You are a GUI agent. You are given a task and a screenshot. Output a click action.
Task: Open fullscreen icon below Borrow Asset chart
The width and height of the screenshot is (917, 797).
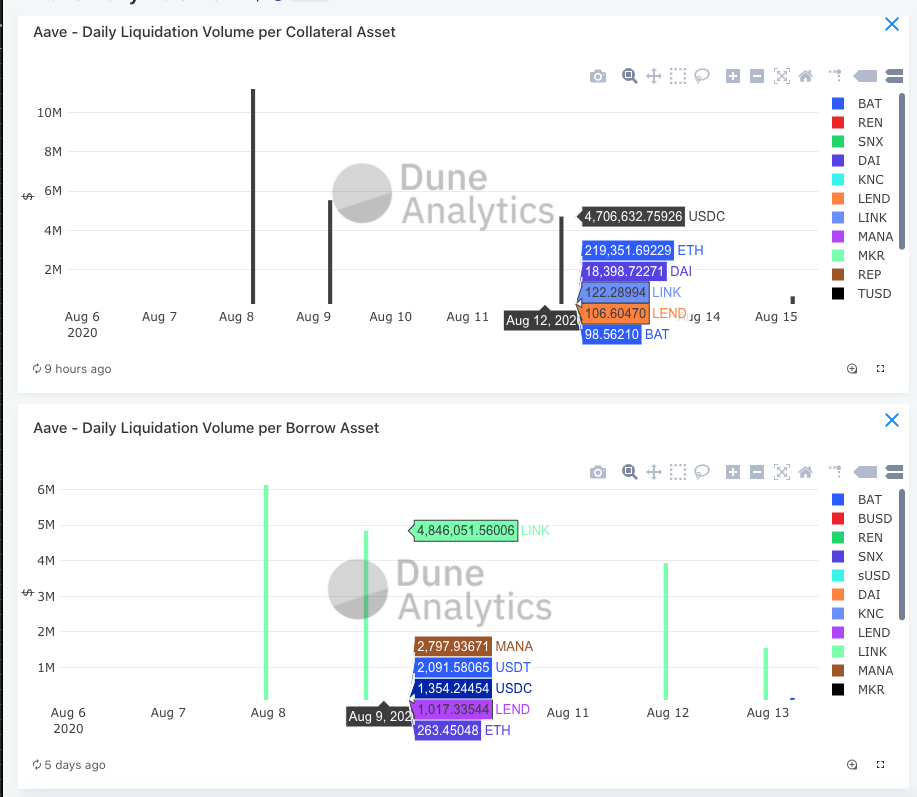pyautogui.click(x=880, y=764)
